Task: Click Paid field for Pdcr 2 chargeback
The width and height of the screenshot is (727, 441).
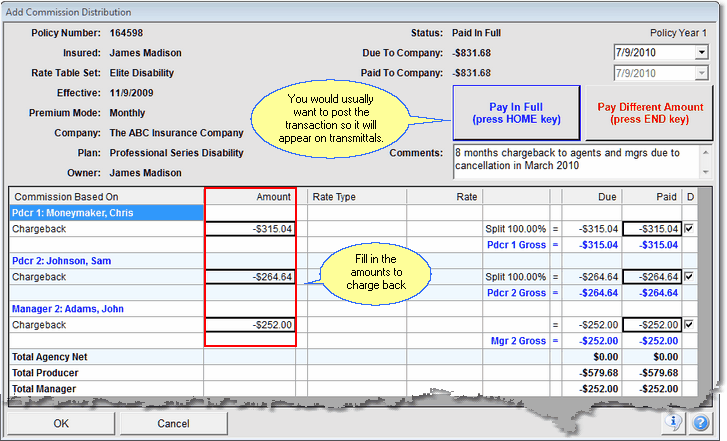Action: coord(652,277)
